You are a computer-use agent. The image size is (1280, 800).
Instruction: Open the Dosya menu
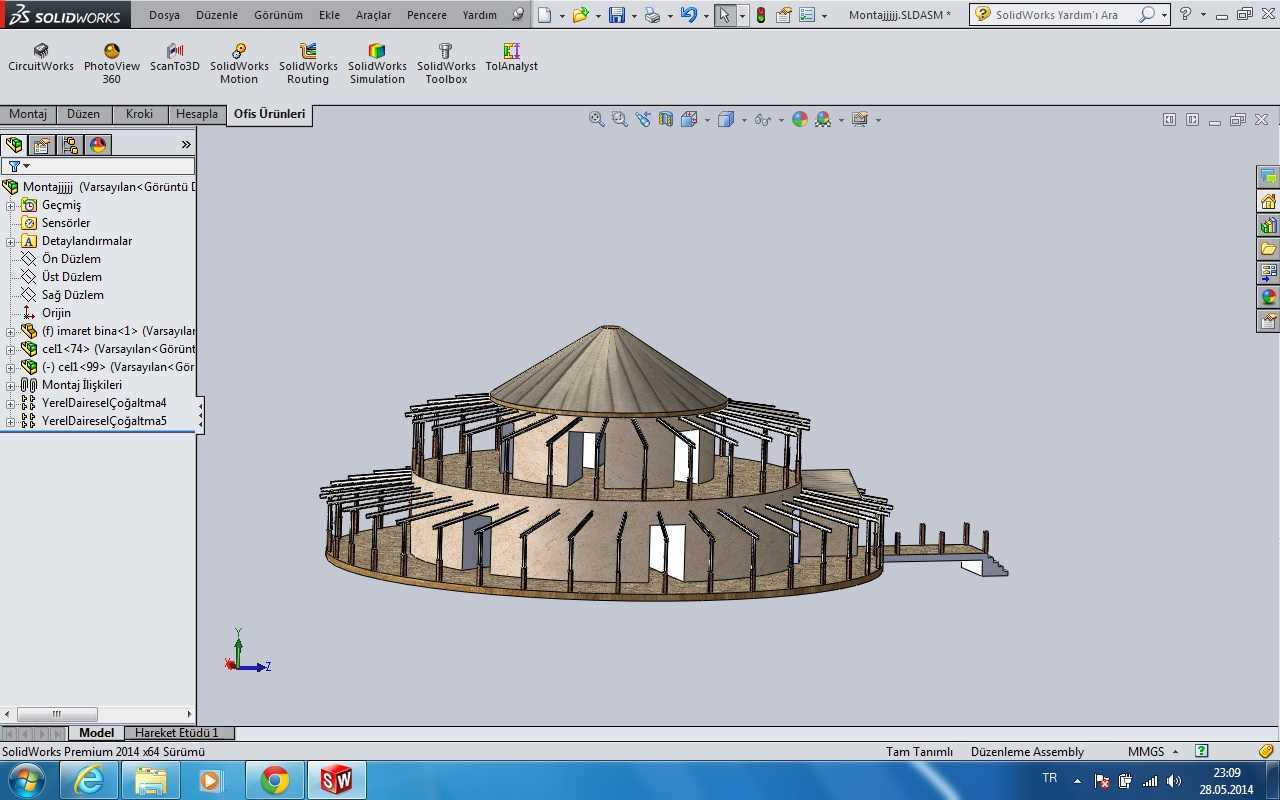coord(164,15)
